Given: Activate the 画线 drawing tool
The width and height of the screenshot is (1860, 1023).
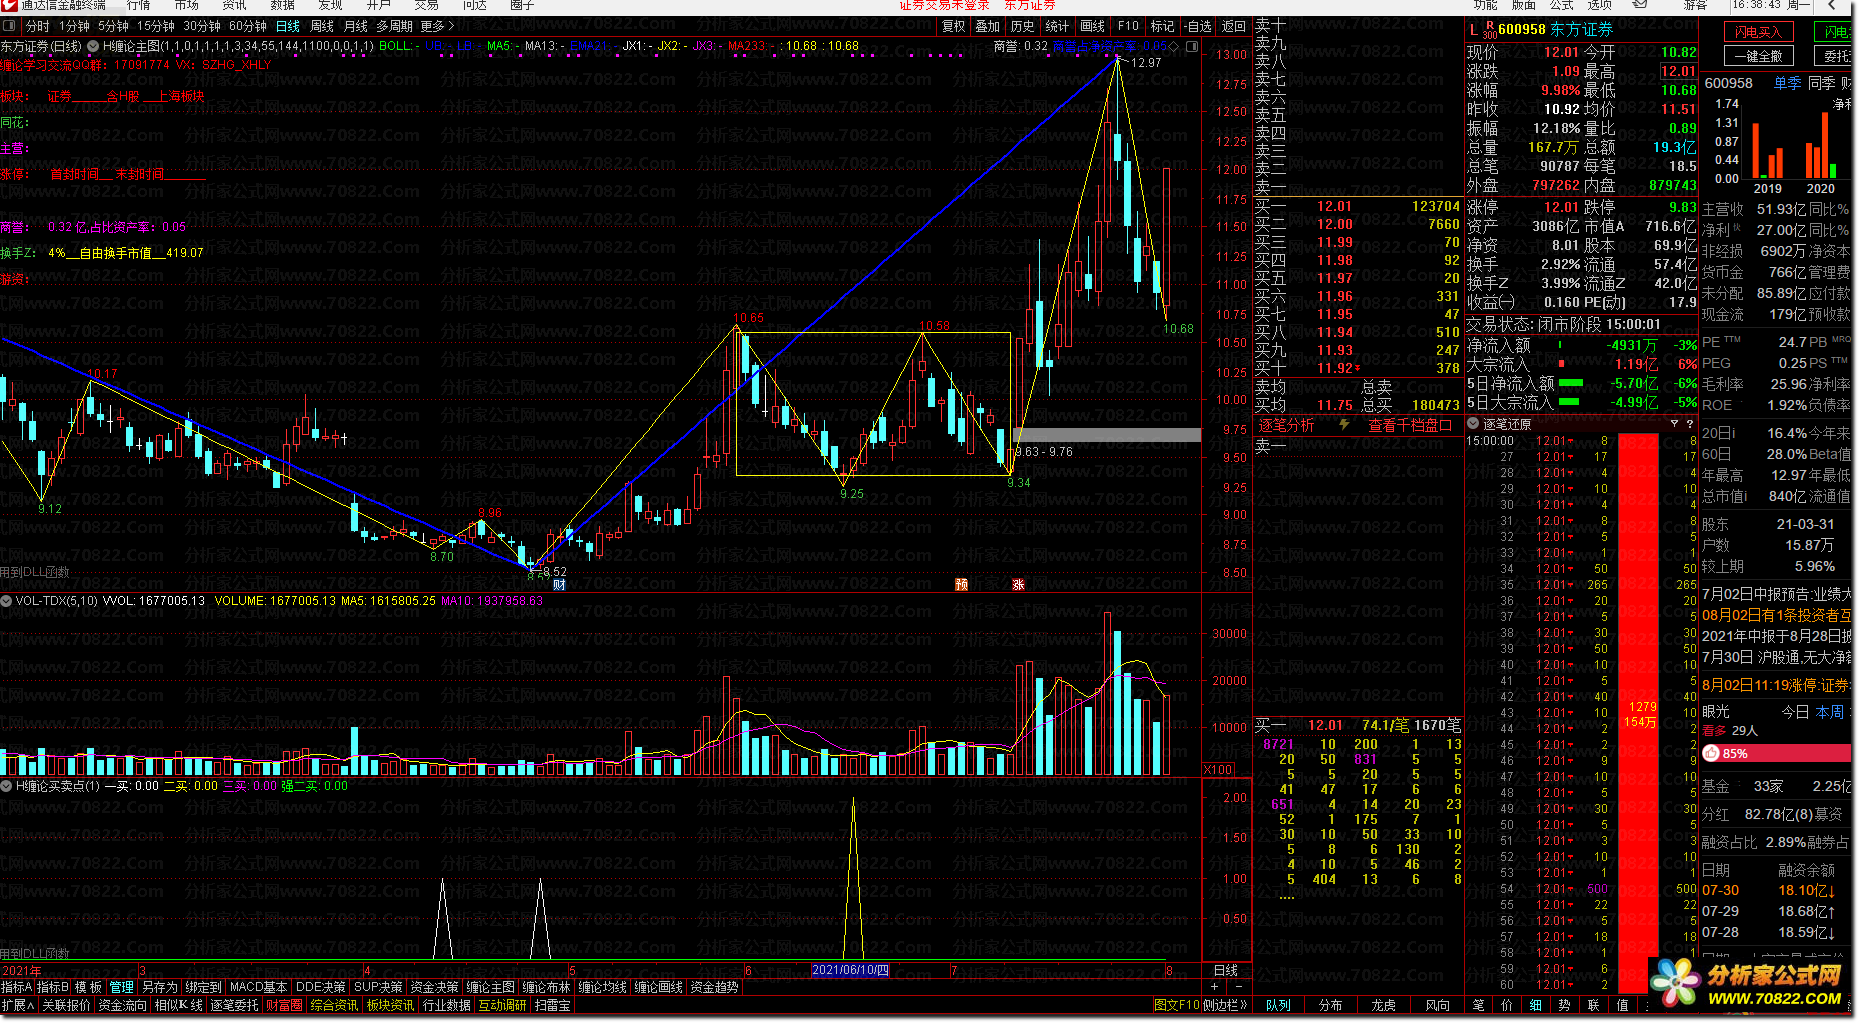Looking at the screenshot, I should click(x=1093, y=26).
